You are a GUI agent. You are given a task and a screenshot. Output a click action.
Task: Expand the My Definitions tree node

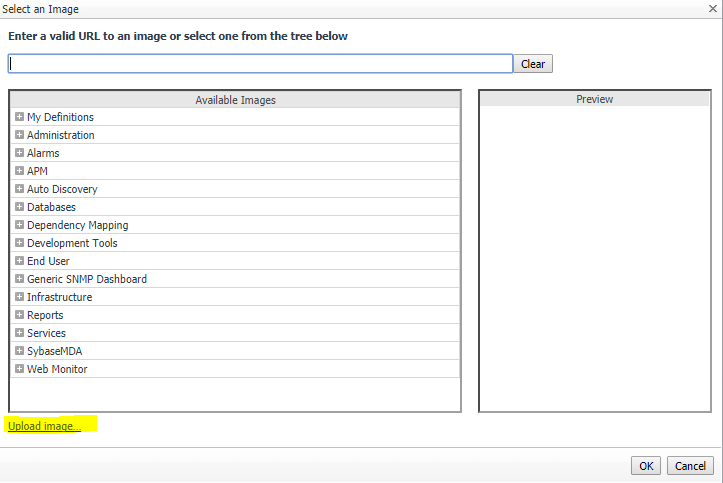[x=19, y=117]
